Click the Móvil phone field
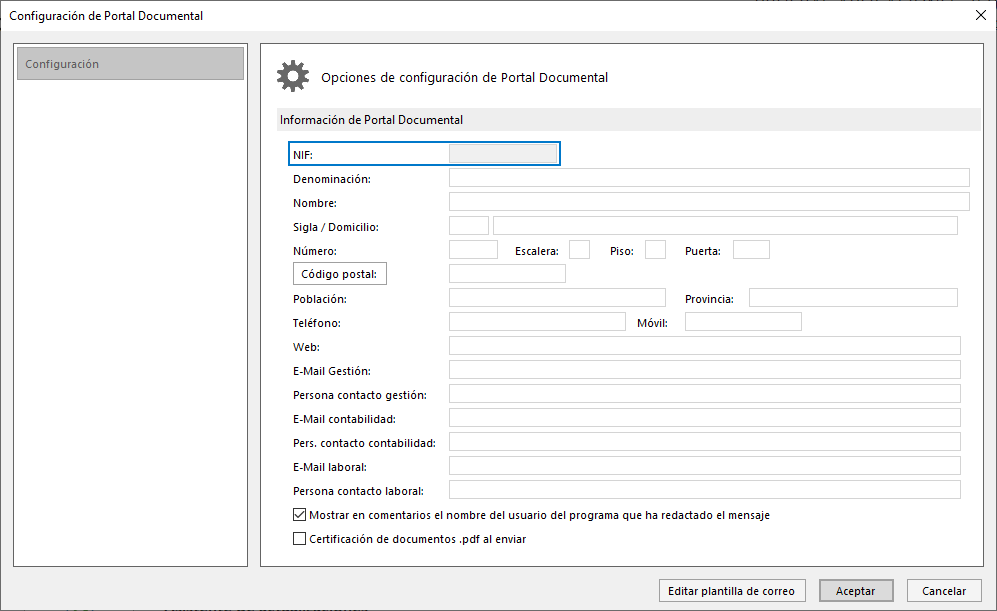997x611 pixels. click(x=743, y=322)
